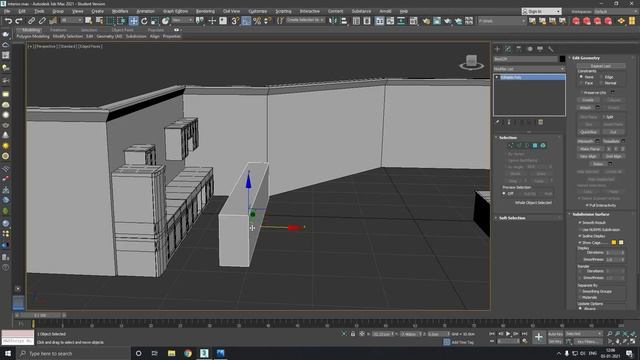The image size is (640, 360).
Task: Click Configure Modifier Sets icon
Action: (x=540, y=122)
